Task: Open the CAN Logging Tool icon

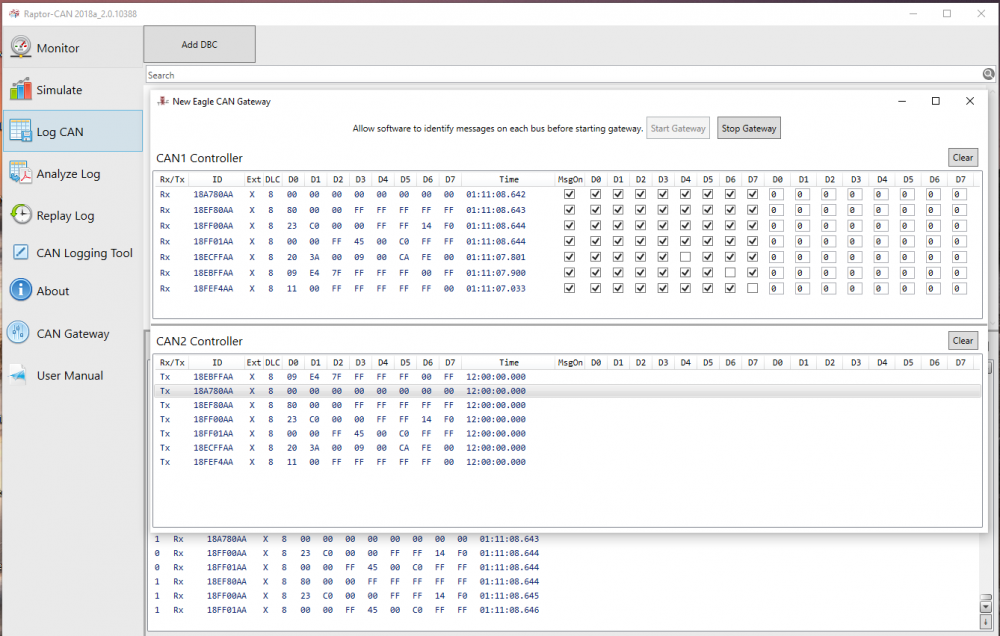Action: point(20,253)
